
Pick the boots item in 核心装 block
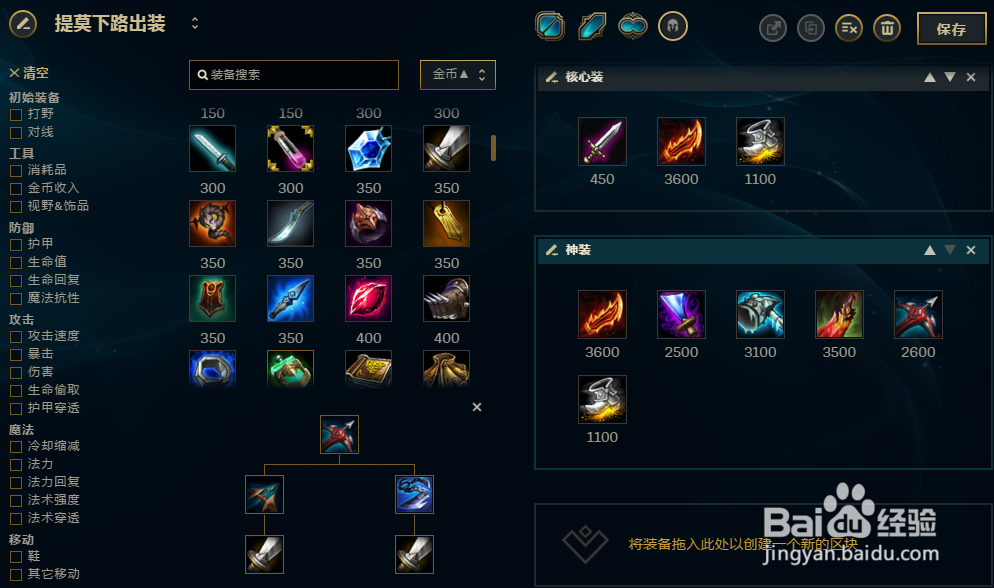[760, 141]
